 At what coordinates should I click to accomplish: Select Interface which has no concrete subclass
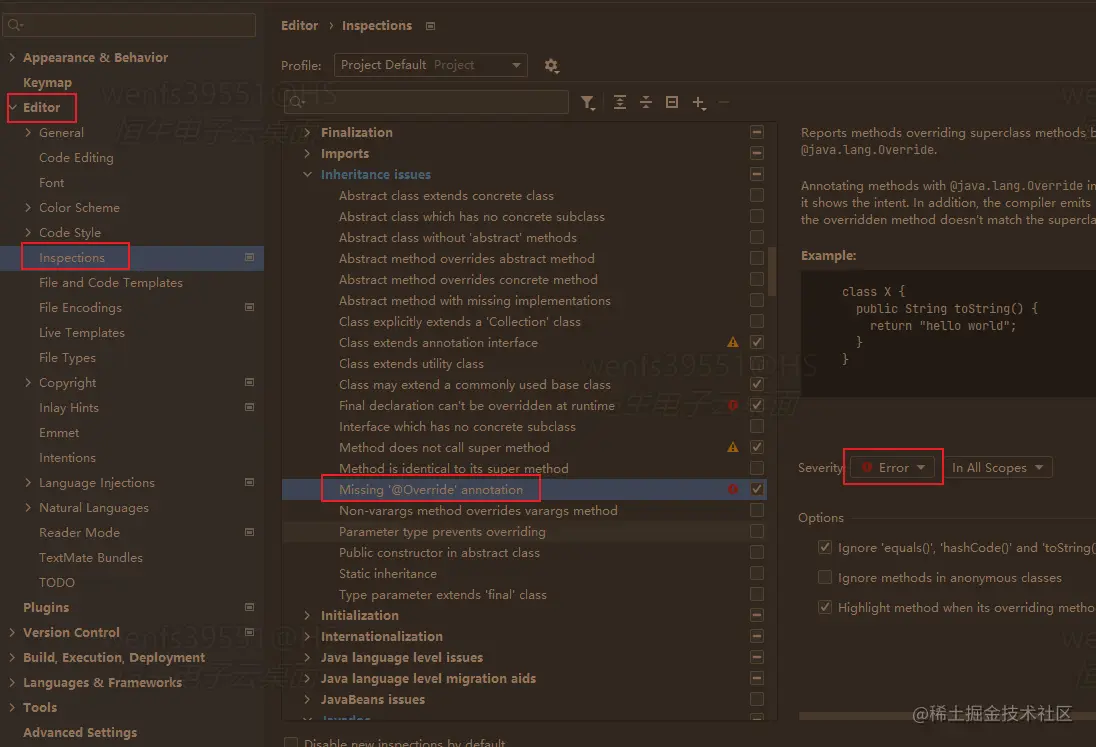coord(457,427)
